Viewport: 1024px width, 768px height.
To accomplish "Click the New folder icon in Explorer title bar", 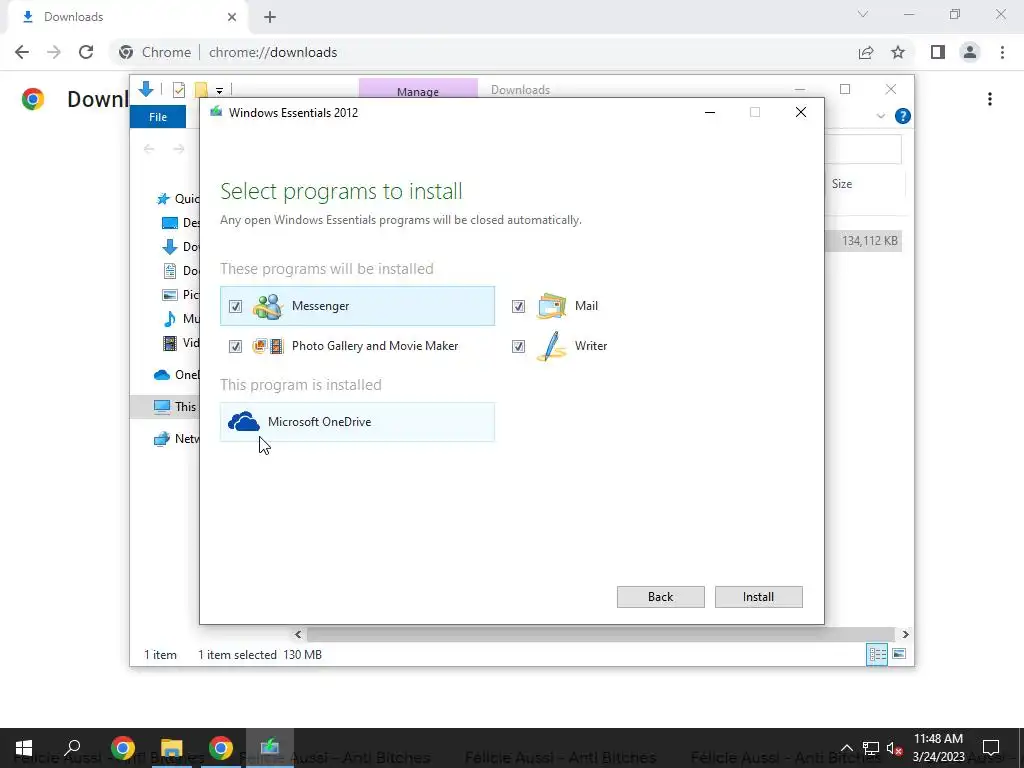I will (x=201, y=90).
